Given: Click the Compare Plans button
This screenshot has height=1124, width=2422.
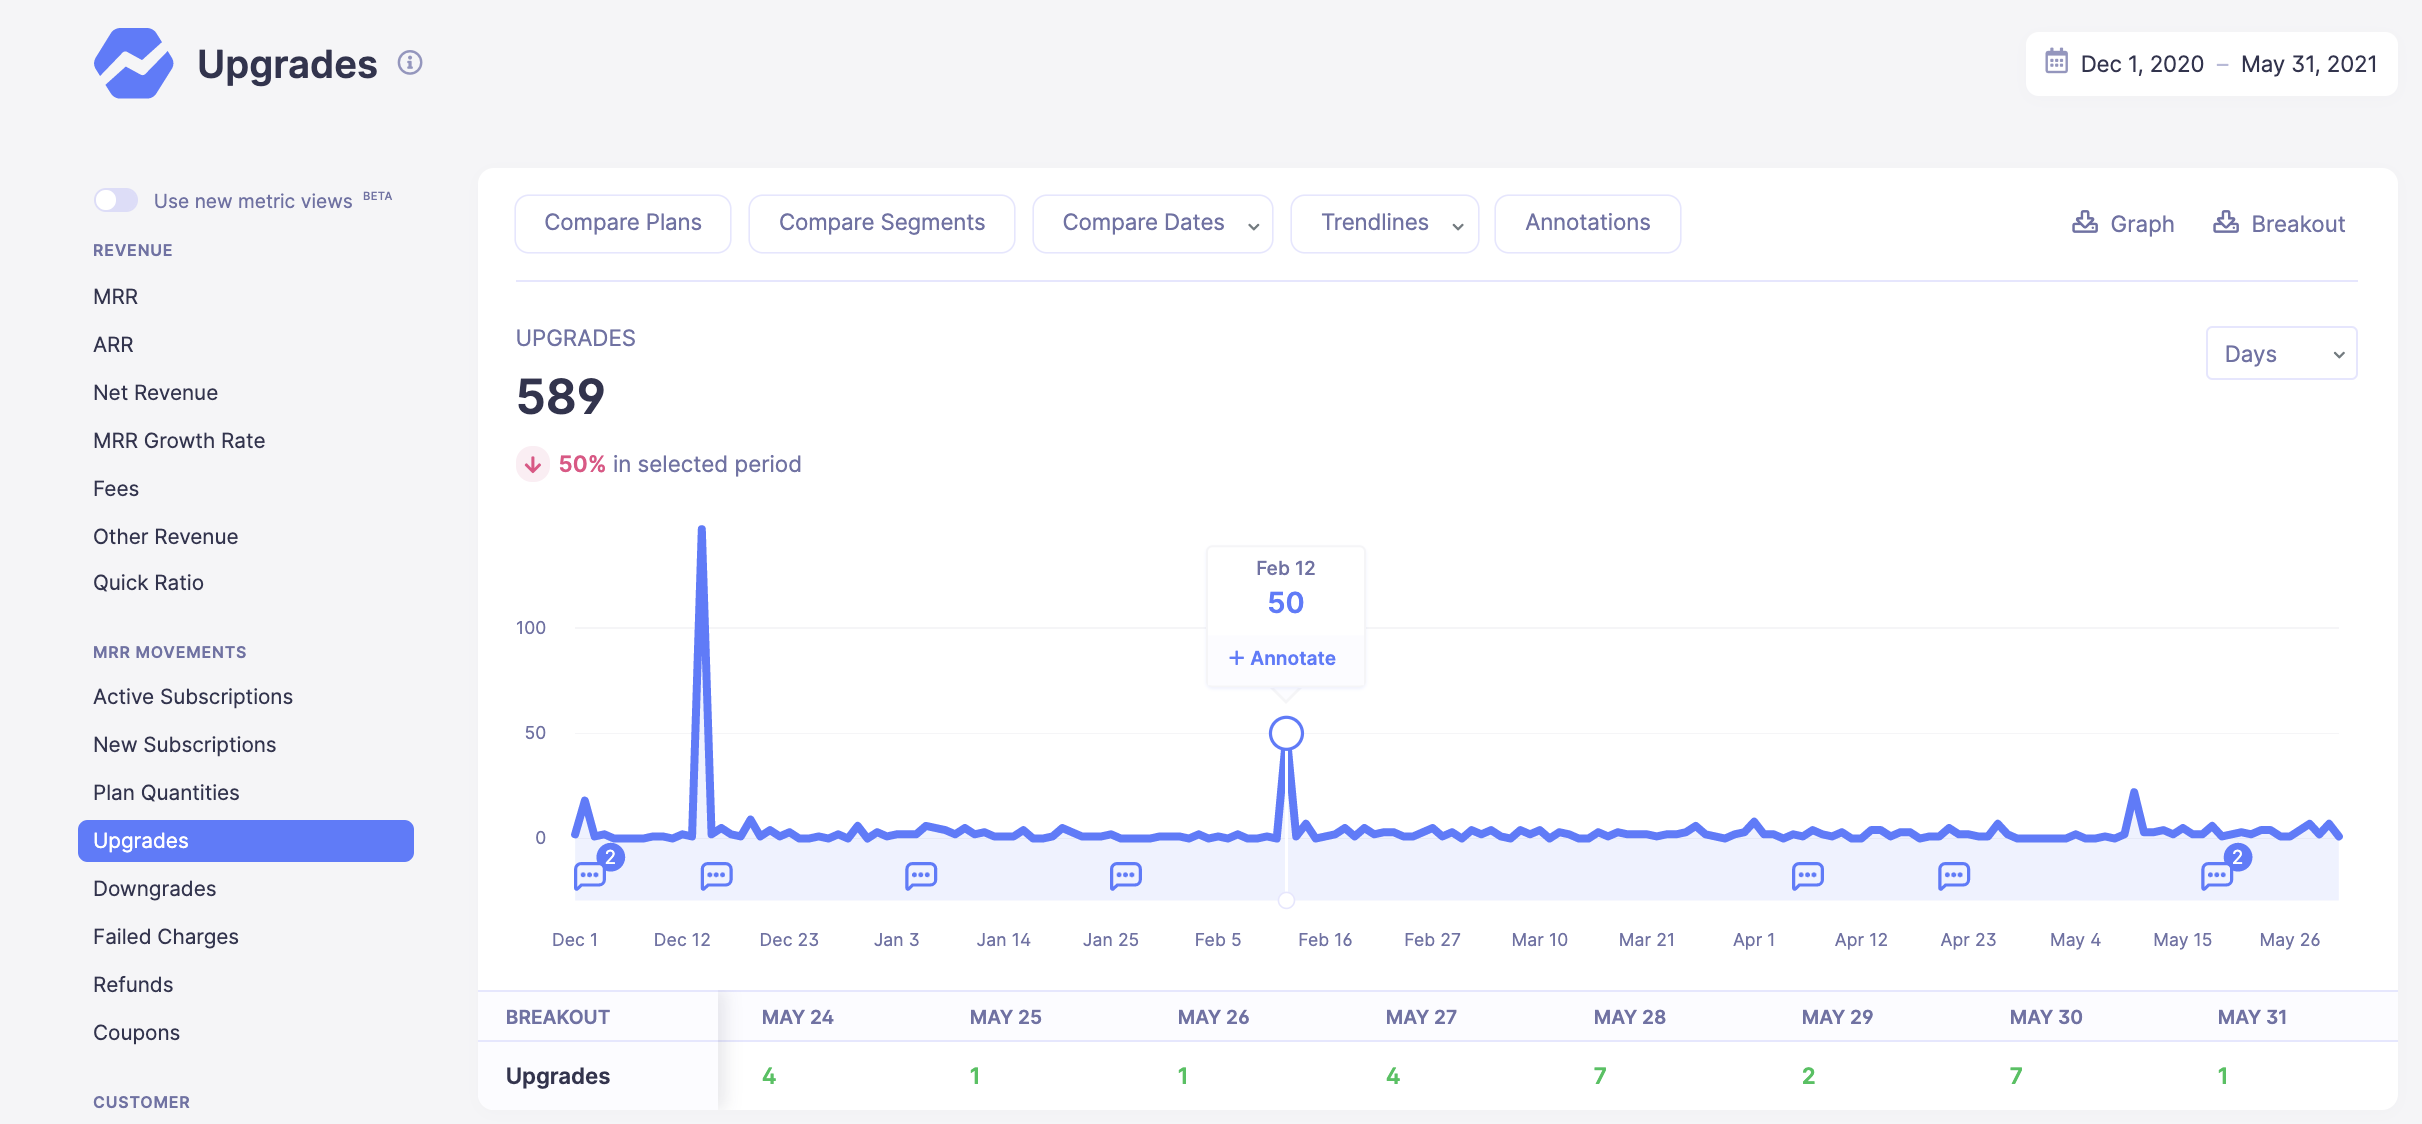Looking at the screenshot, I should point(622,223).
